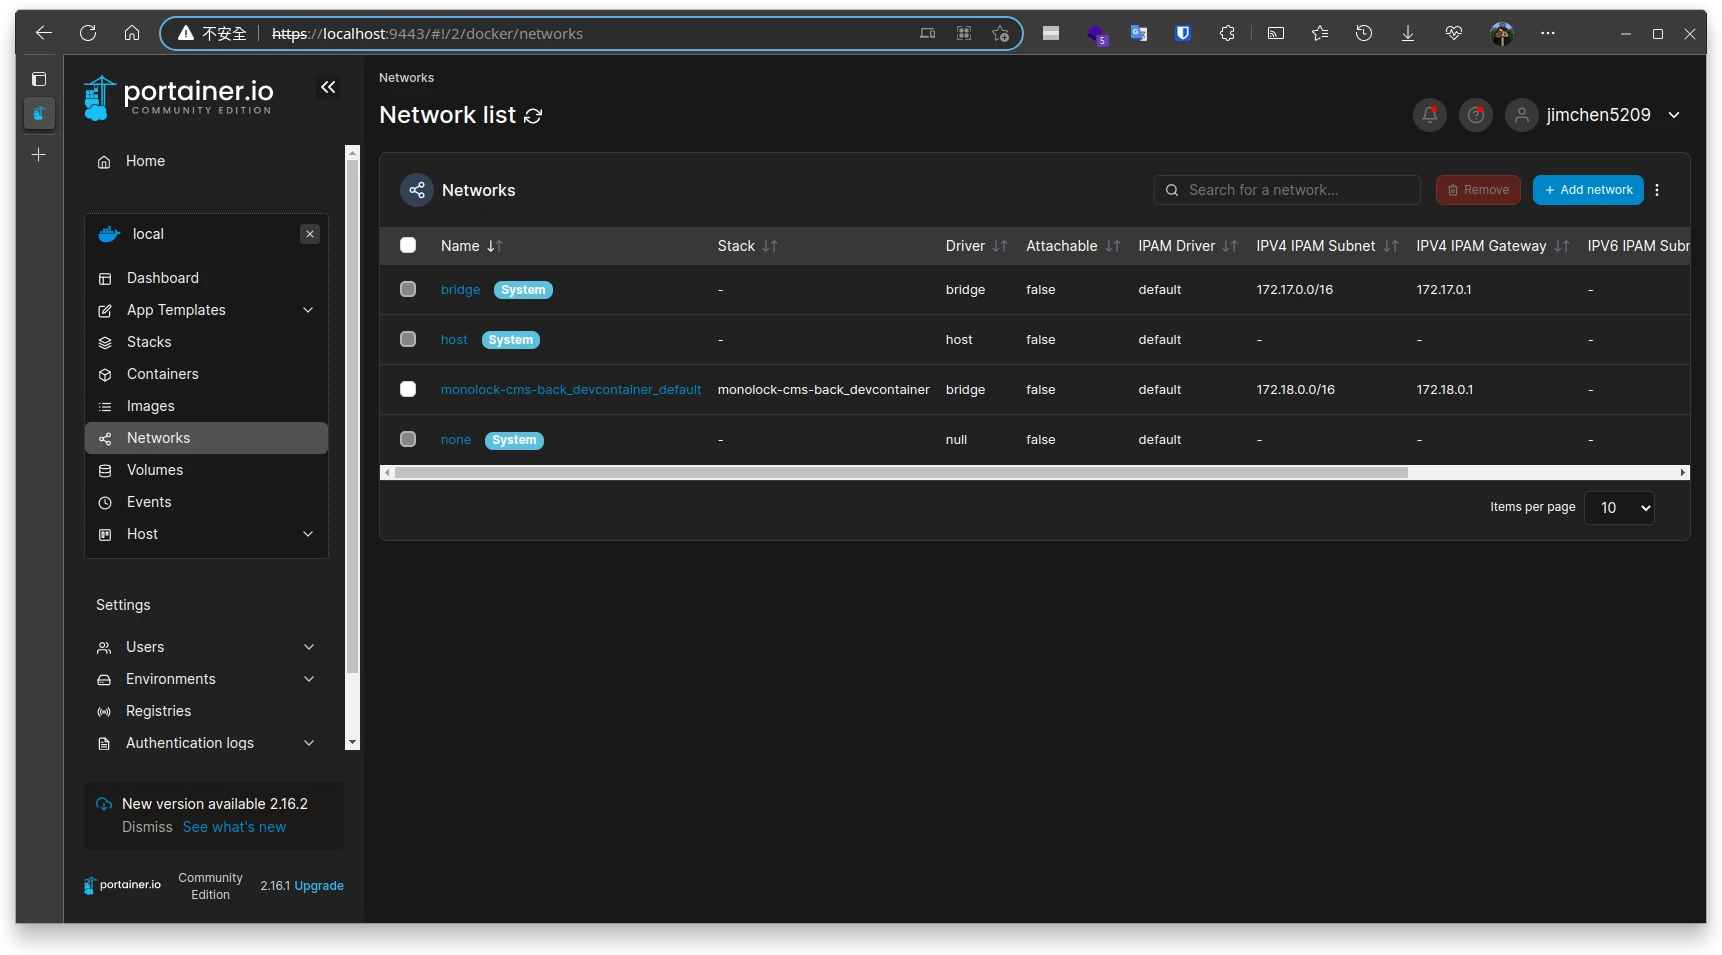Image resolution: width=1722 pixels, height=955 pixels.
Task: Click the horizontal table scrollbar
Action: [x=900, y=473]
